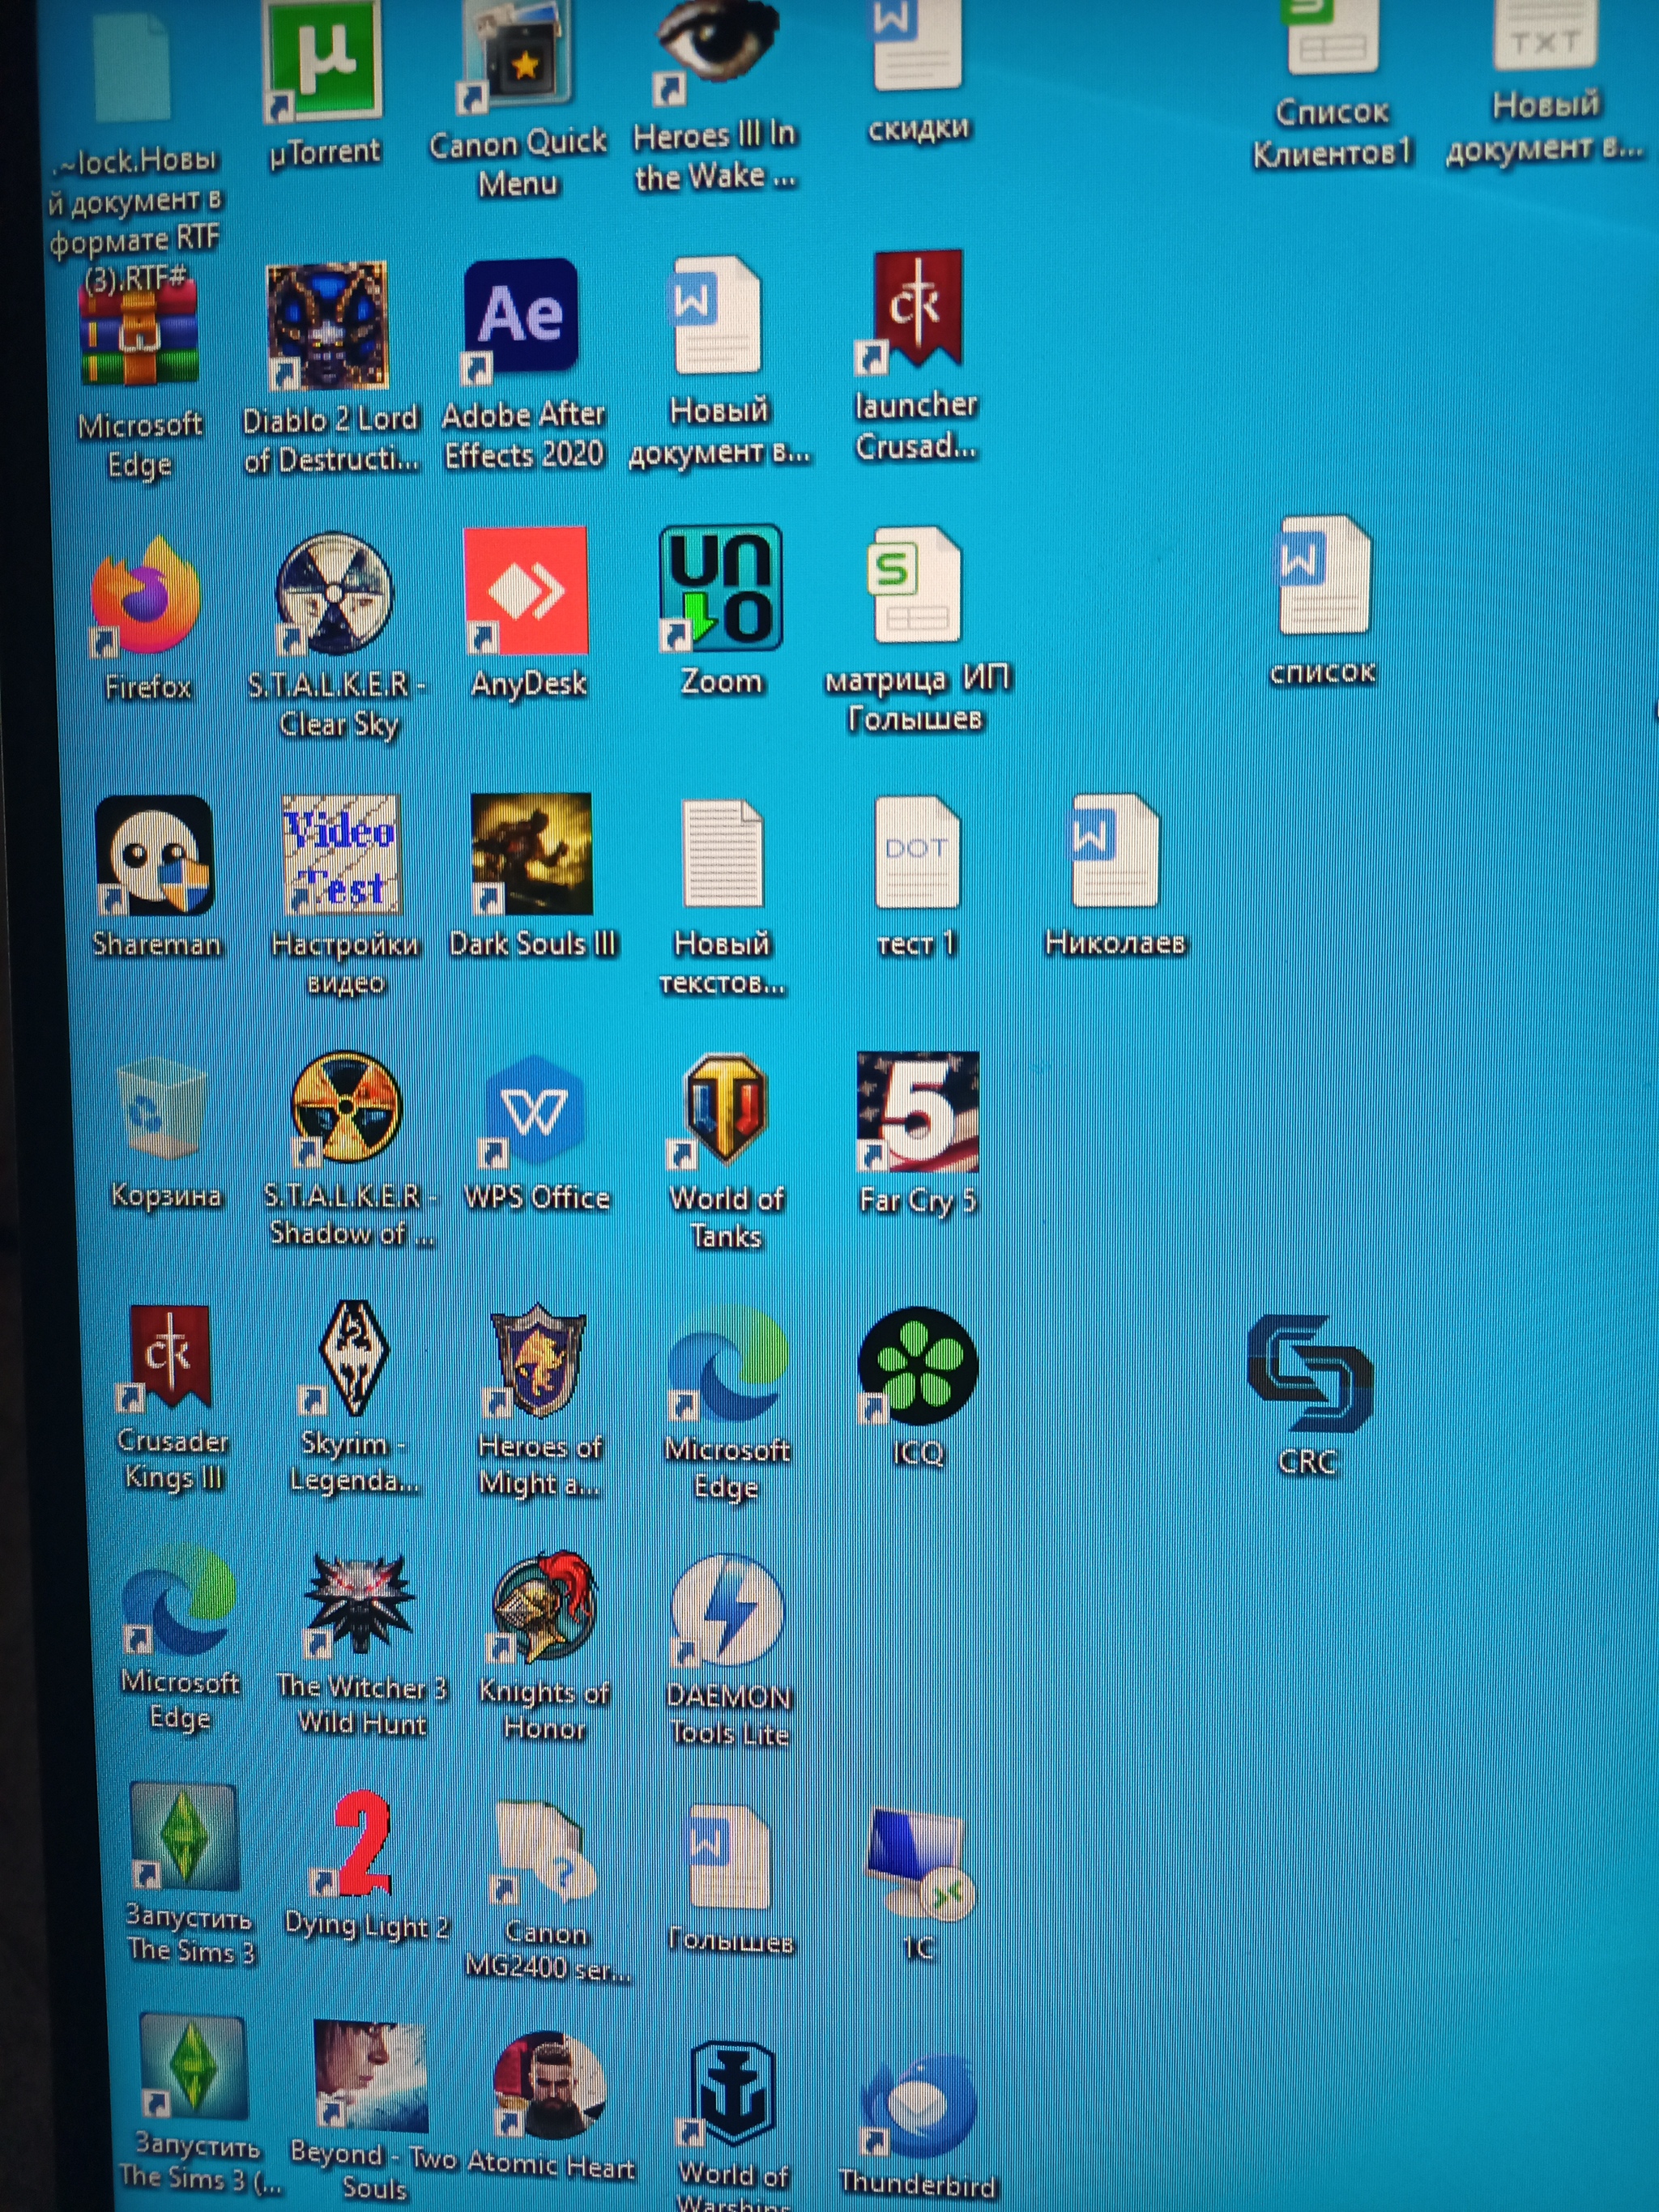This screenshot has height=2212, width=1659.
Task: Launch S.T.A.L.K.E.R - Shadow of... shortcut
Action: (x=346, y=1108)
